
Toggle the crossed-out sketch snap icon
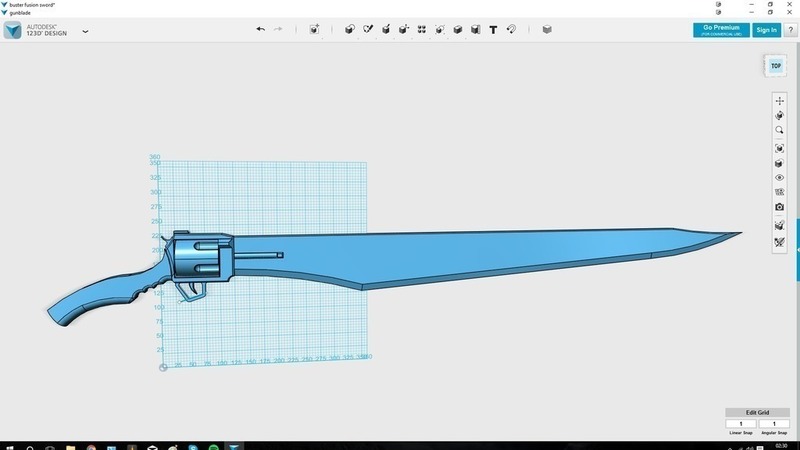[x=779, y=242]
